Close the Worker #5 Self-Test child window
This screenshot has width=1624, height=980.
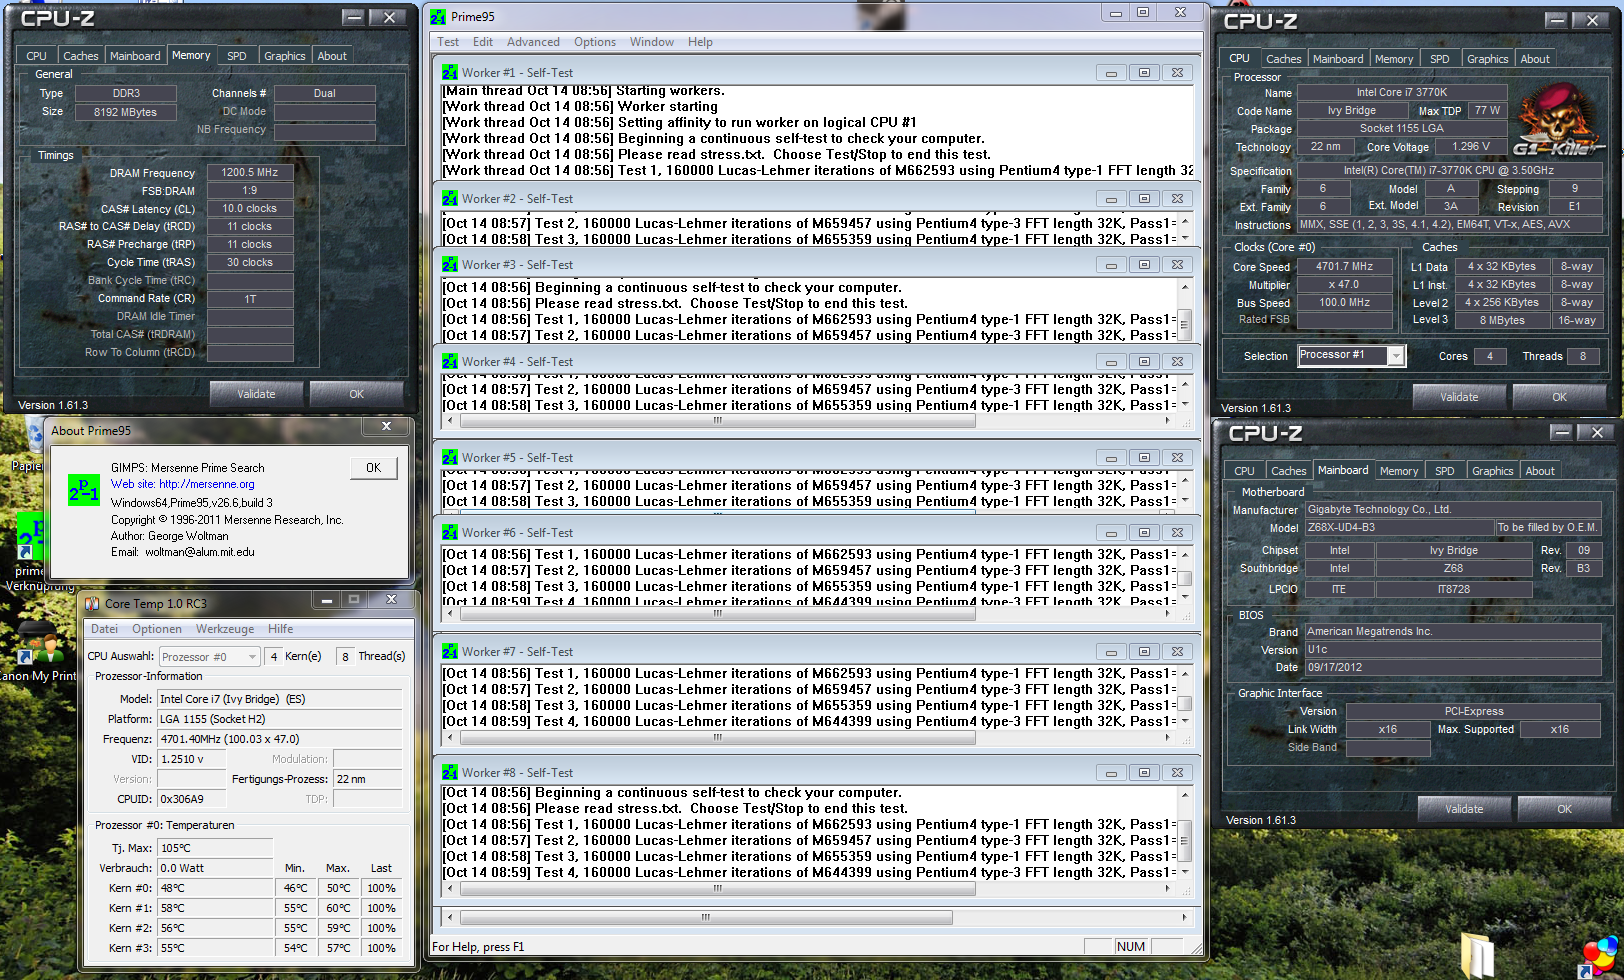[1178, 458]
